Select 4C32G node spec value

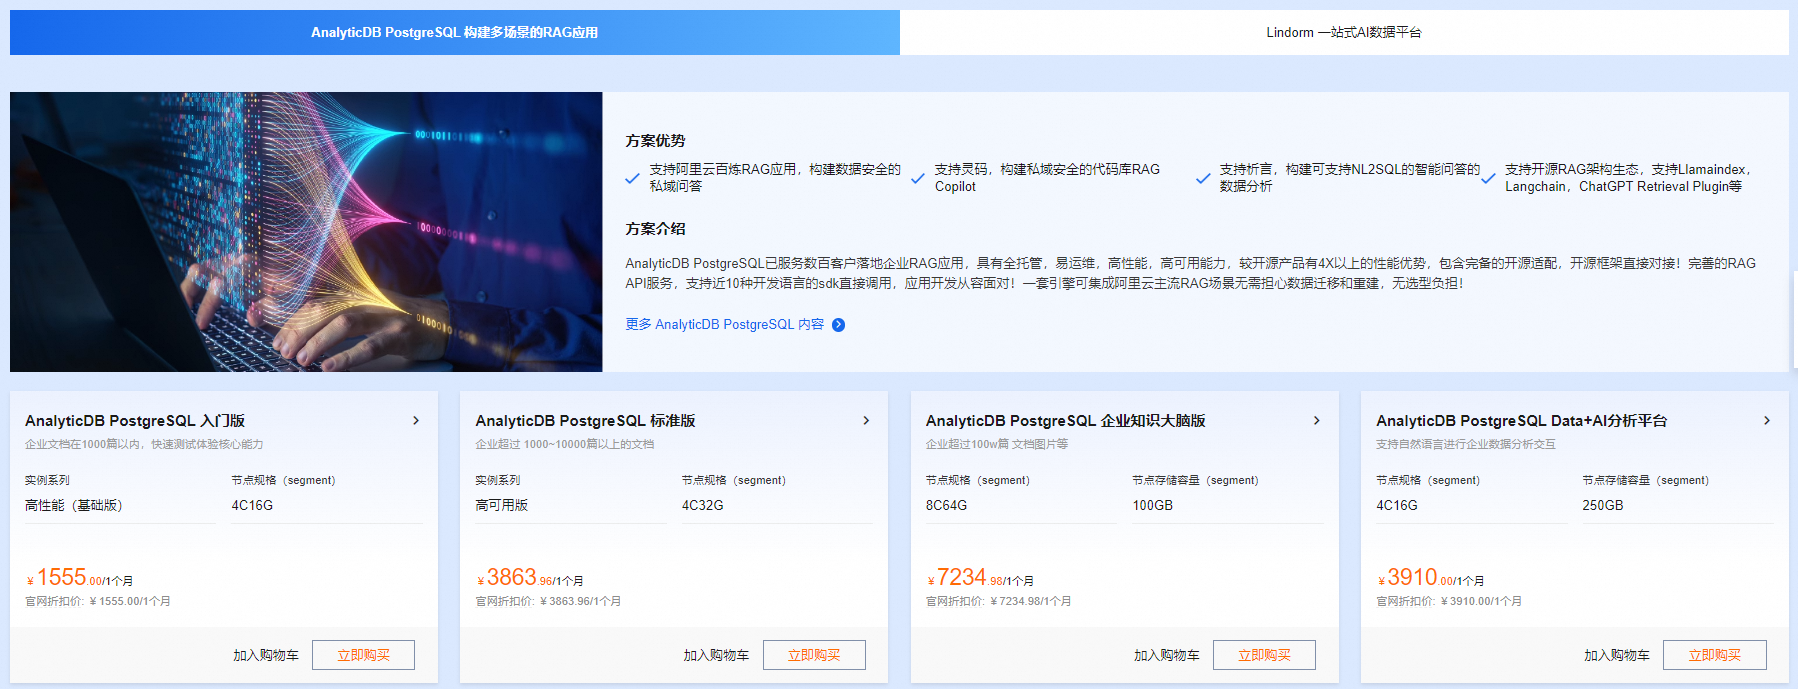tap(703, 505)
